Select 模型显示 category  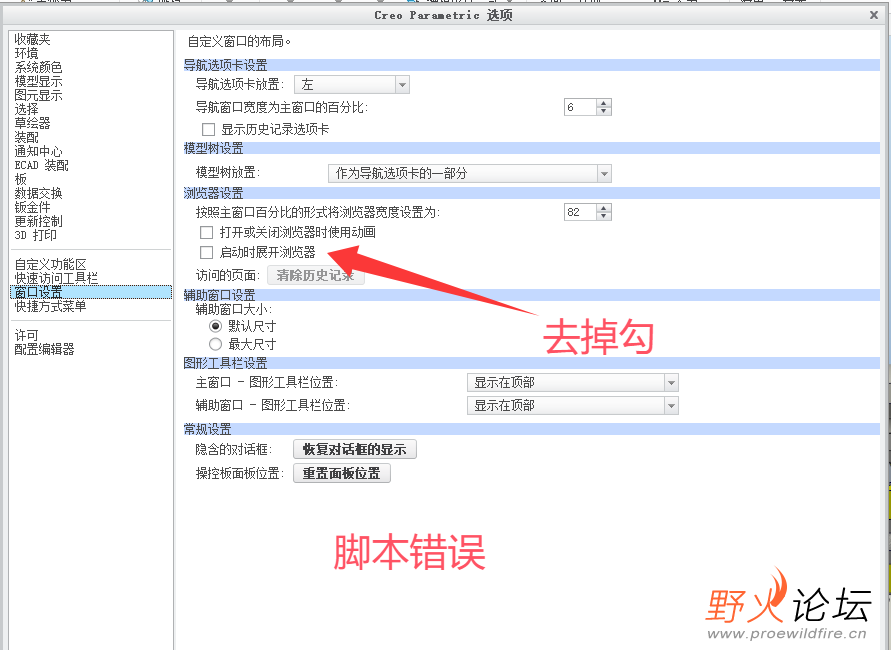coord(38,81)
